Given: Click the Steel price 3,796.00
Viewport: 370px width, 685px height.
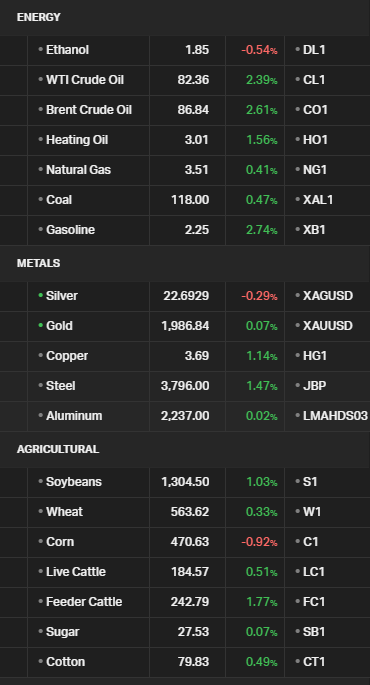Looking at the screenshot, I should pos(185,386).
